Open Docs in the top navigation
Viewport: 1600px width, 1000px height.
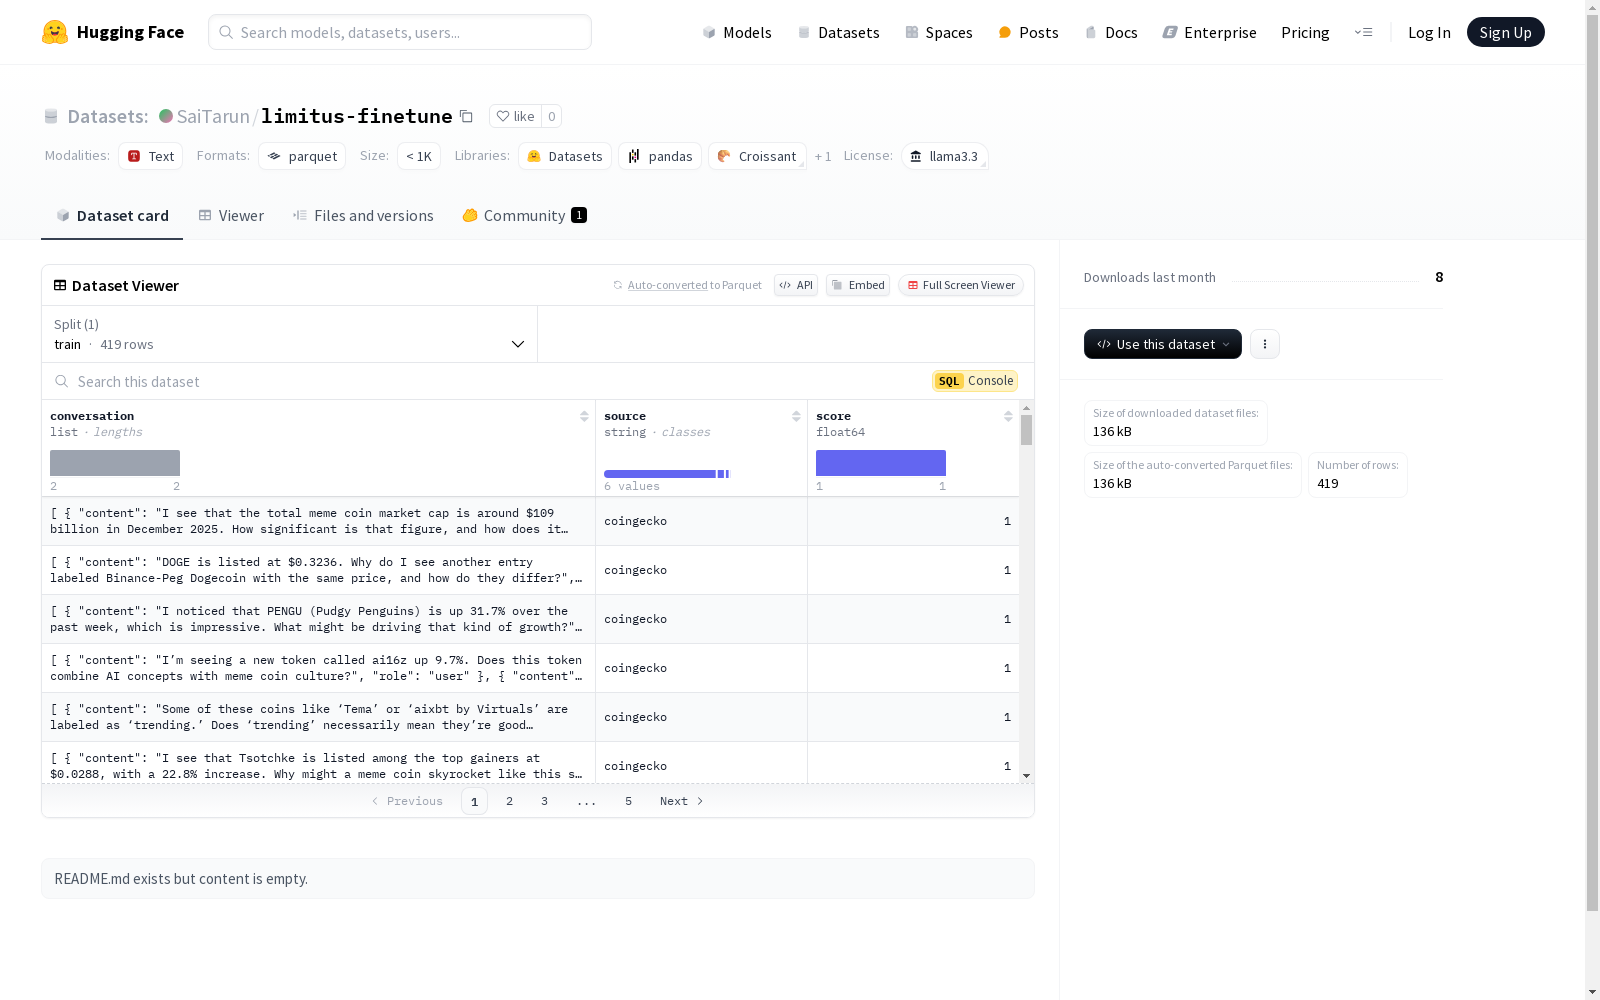(x=1111, y=32)
